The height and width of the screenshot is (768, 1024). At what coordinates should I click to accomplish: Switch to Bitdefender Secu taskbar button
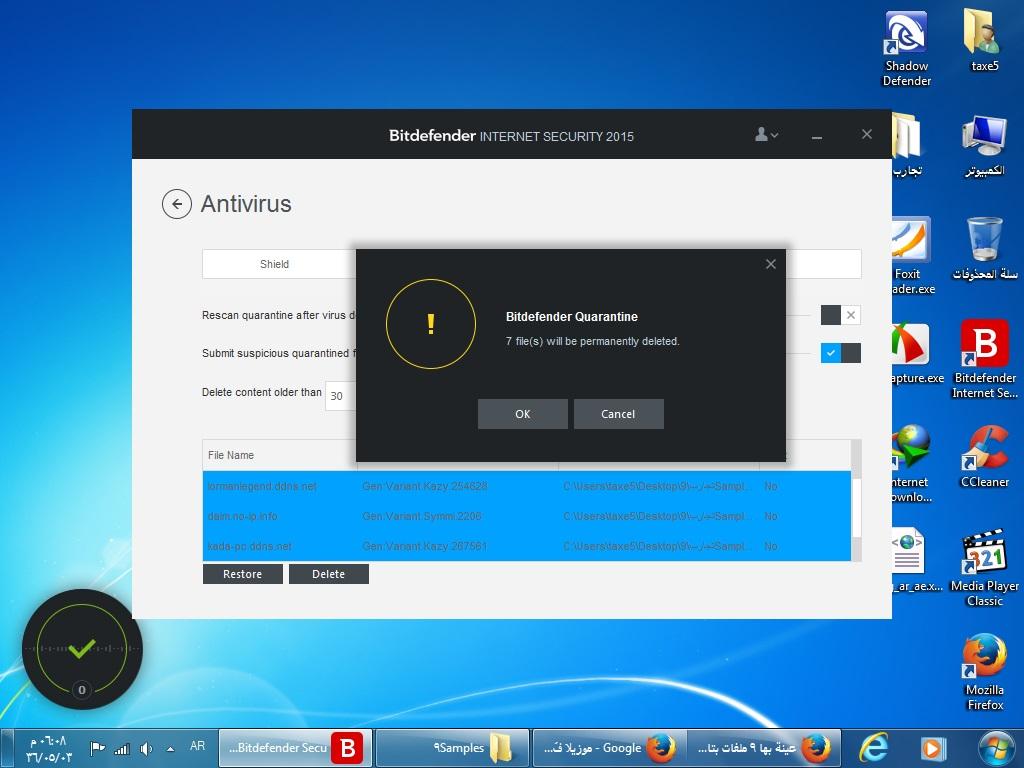tap(295, 748)
